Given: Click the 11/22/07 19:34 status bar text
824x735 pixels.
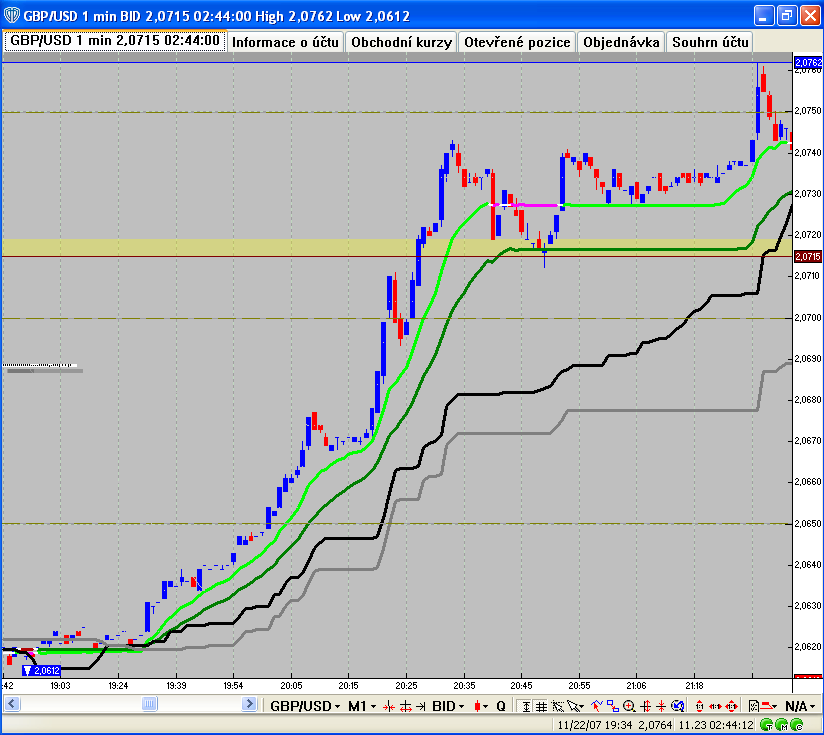Looking at the screenshot, I should [594, 725].
